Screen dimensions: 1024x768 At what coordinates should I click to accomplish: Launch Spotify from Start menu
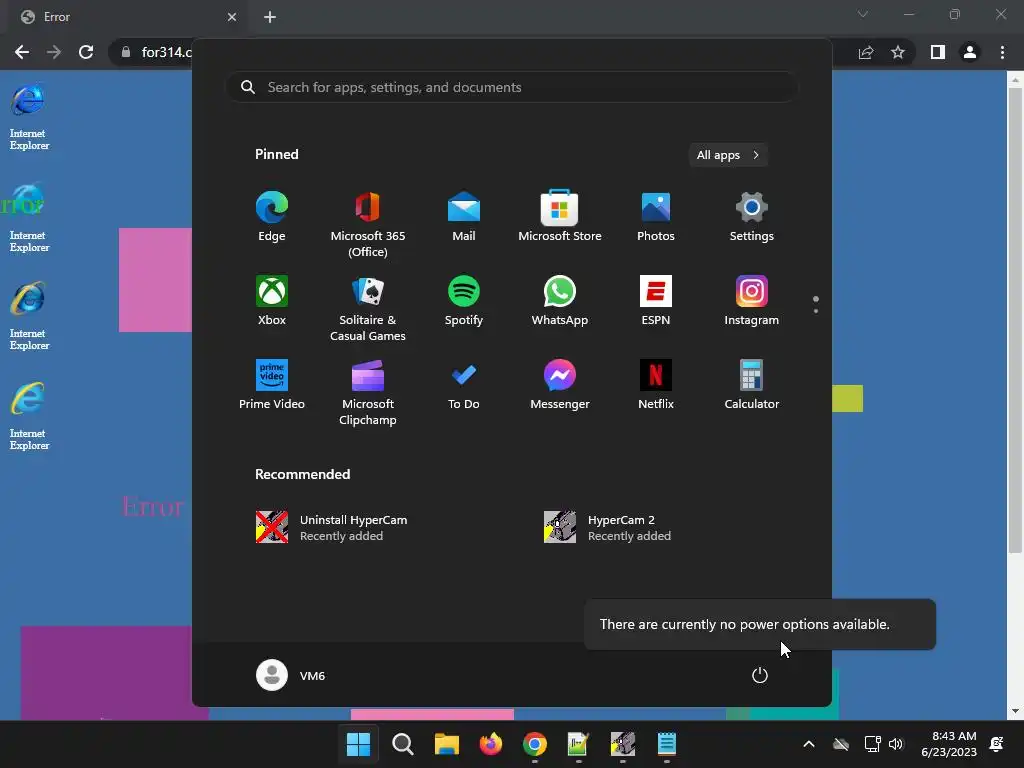464,301
